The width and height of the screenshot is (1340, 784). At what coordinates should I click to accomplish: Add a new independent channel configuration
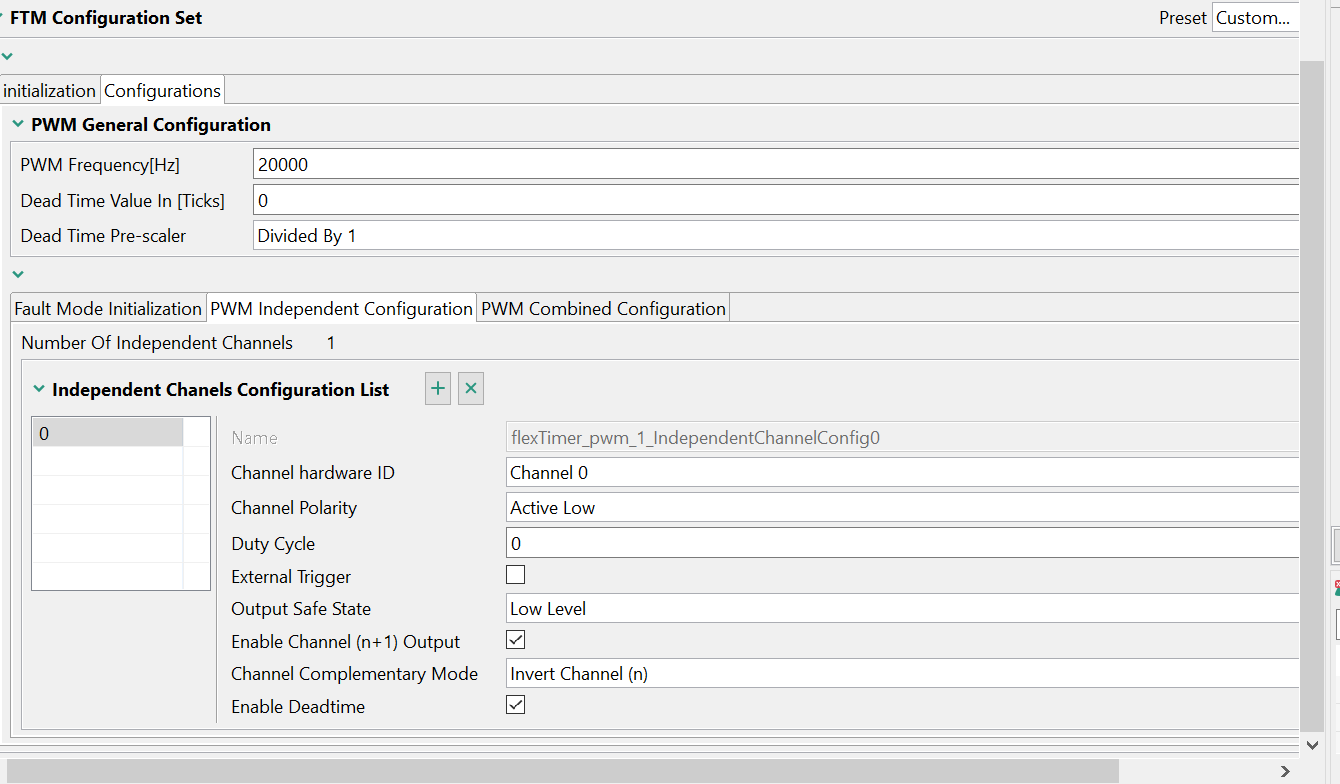pos(438,389)
